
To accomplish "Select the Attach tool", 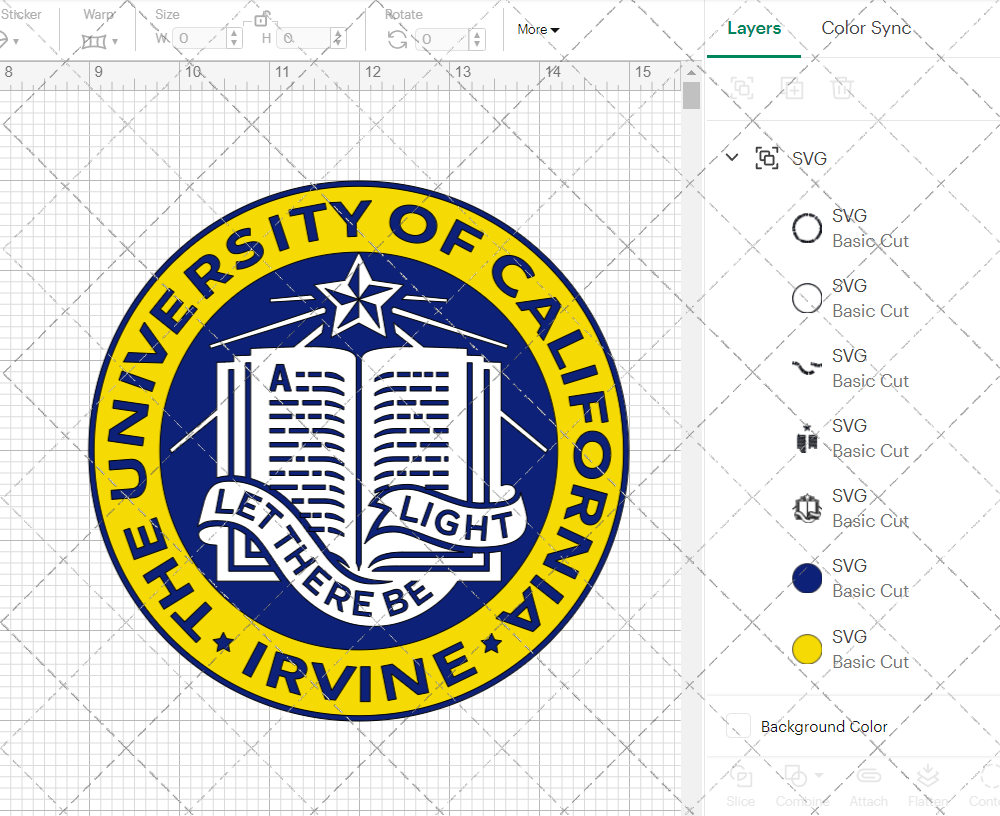I will (868, 785).
